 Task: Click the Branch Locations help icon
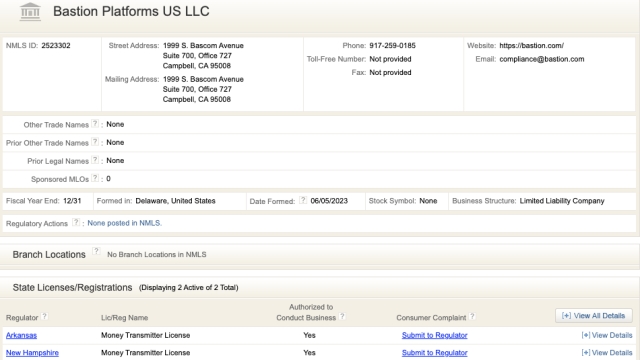click(96, 251)
